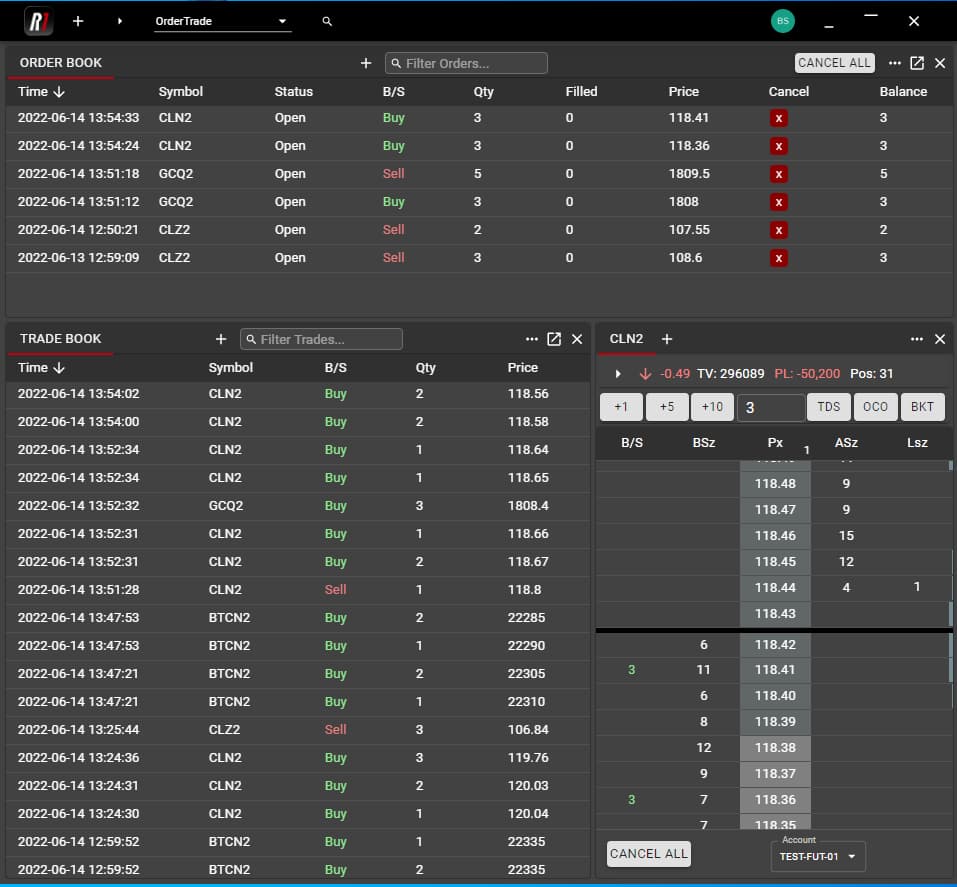The height and width of the screenshot is (887, 957).
Task: Select the TRADE BOOK tab
Action: (x=60, y=339)
